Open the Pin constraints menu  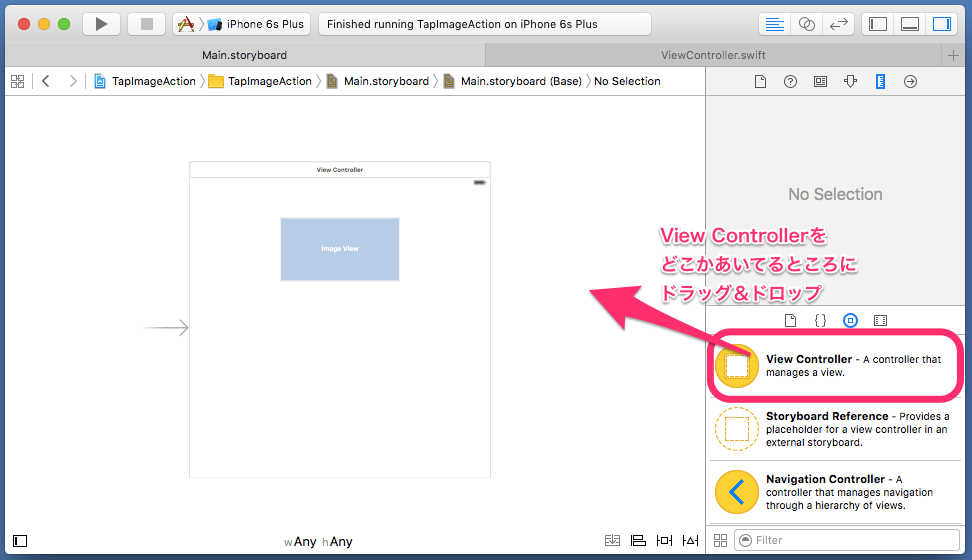pyautogui.click(x=665, y=541)
